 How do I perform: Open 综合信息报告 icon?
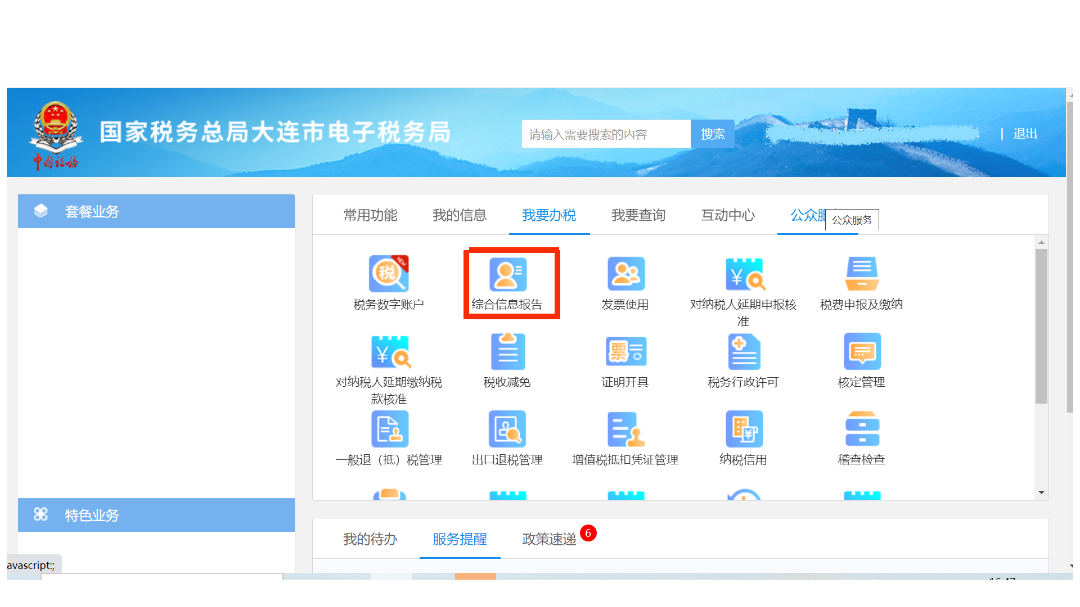point(508,274)
